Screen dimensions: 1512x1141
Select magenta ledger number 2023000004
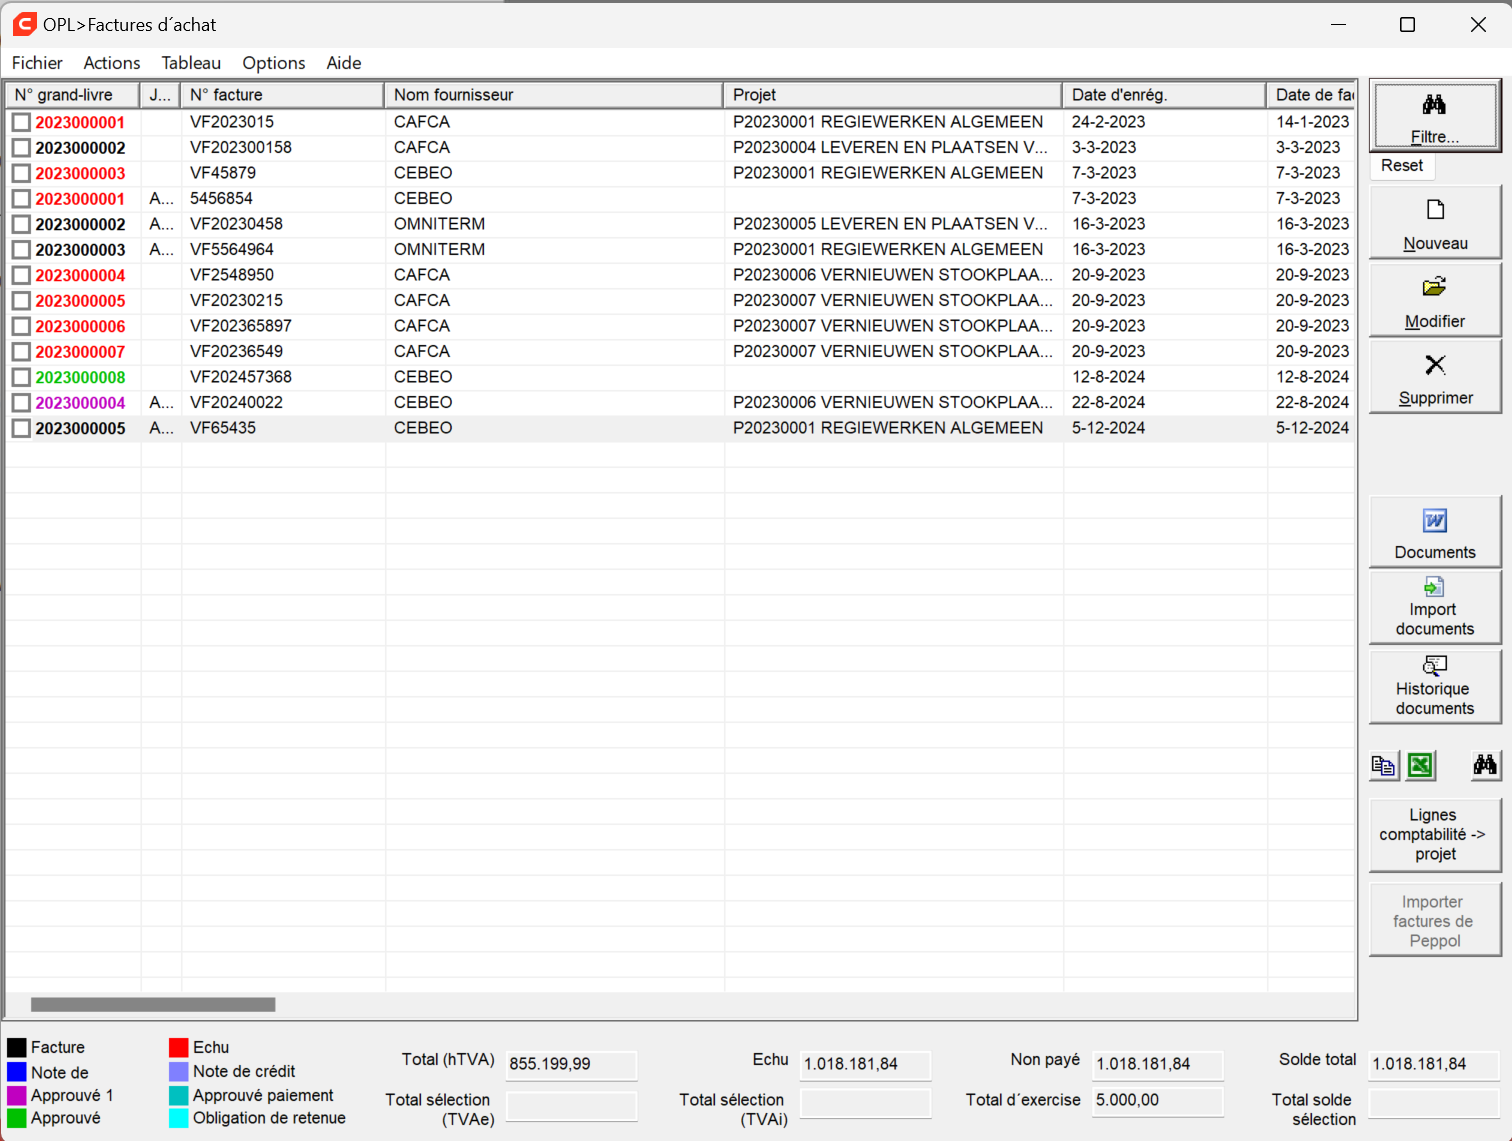[x=81, y=403]
